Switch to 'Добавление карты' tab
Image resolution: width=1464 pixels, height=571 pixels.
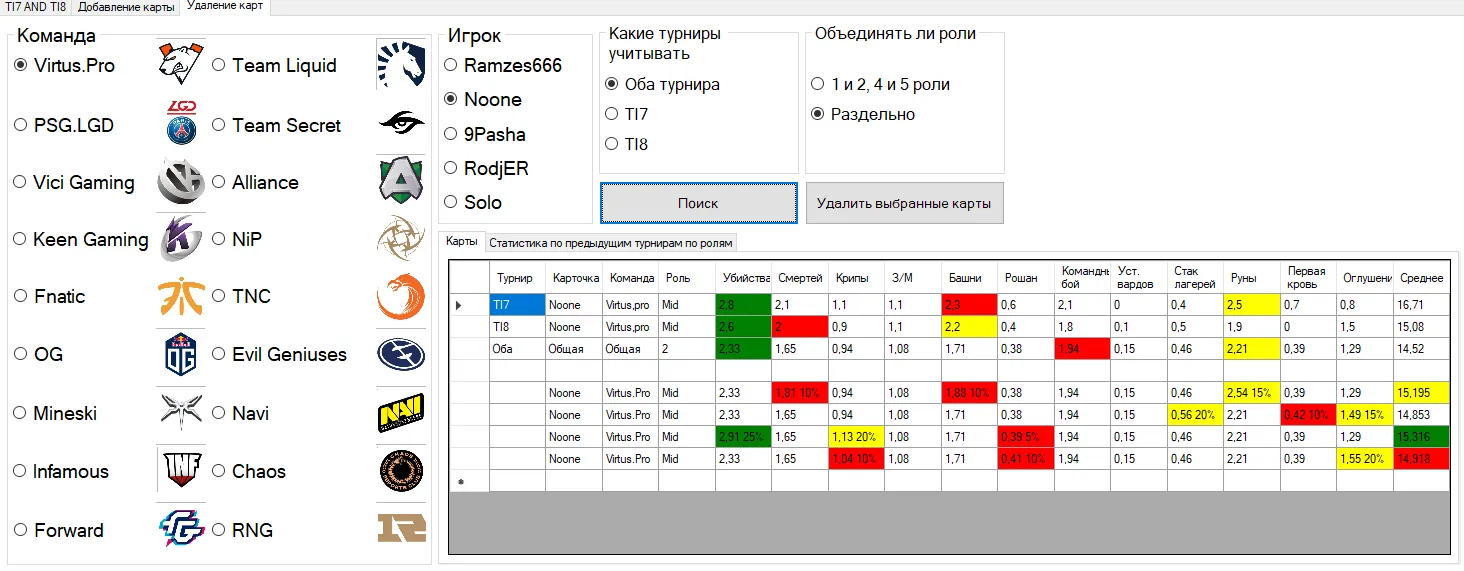point(126,7)
